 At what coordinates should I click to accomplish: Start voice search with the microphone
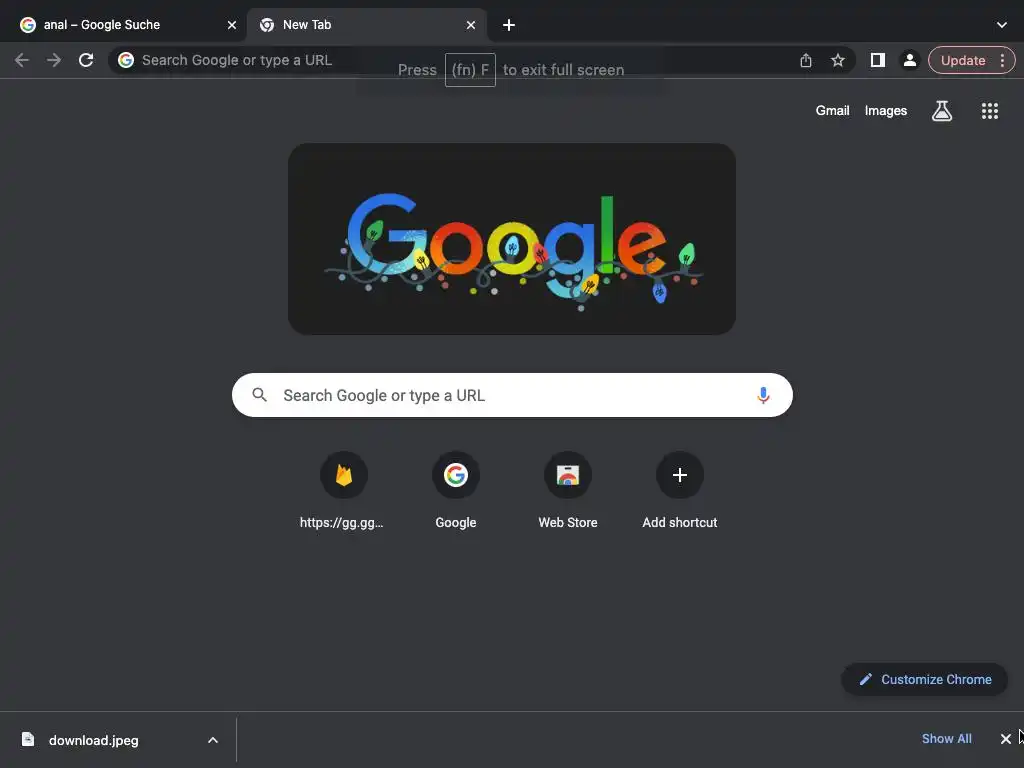(x=763, y=395)
